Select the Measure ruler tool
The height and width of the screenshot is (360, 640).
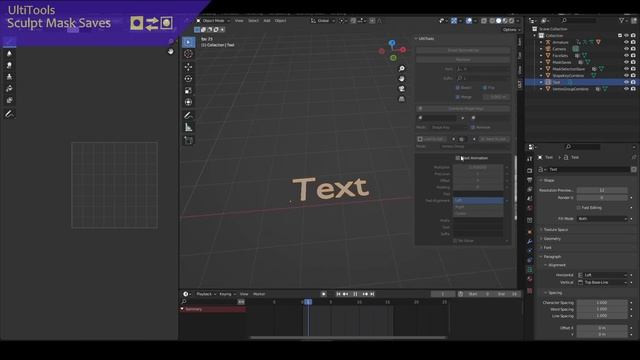pos(188,127)
